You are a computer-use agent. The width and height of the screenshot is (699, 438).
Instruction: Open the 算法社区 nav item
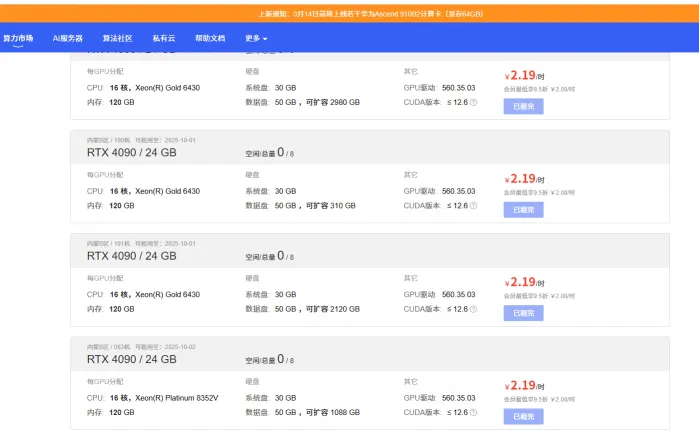118,38
